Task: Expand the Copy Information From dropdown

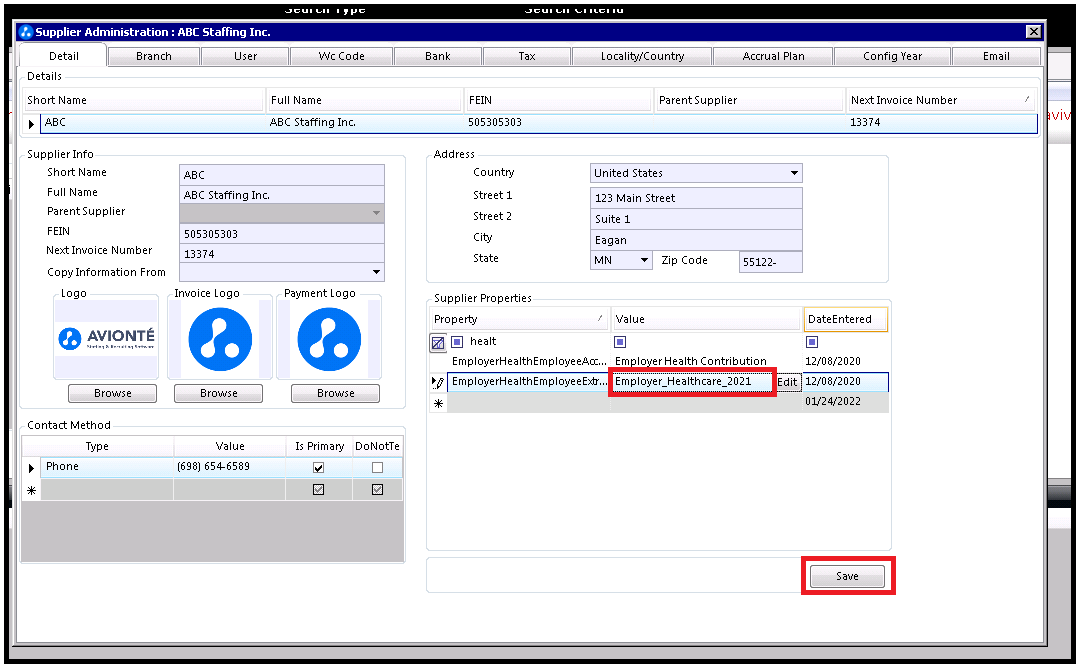Action: point(376,272)
